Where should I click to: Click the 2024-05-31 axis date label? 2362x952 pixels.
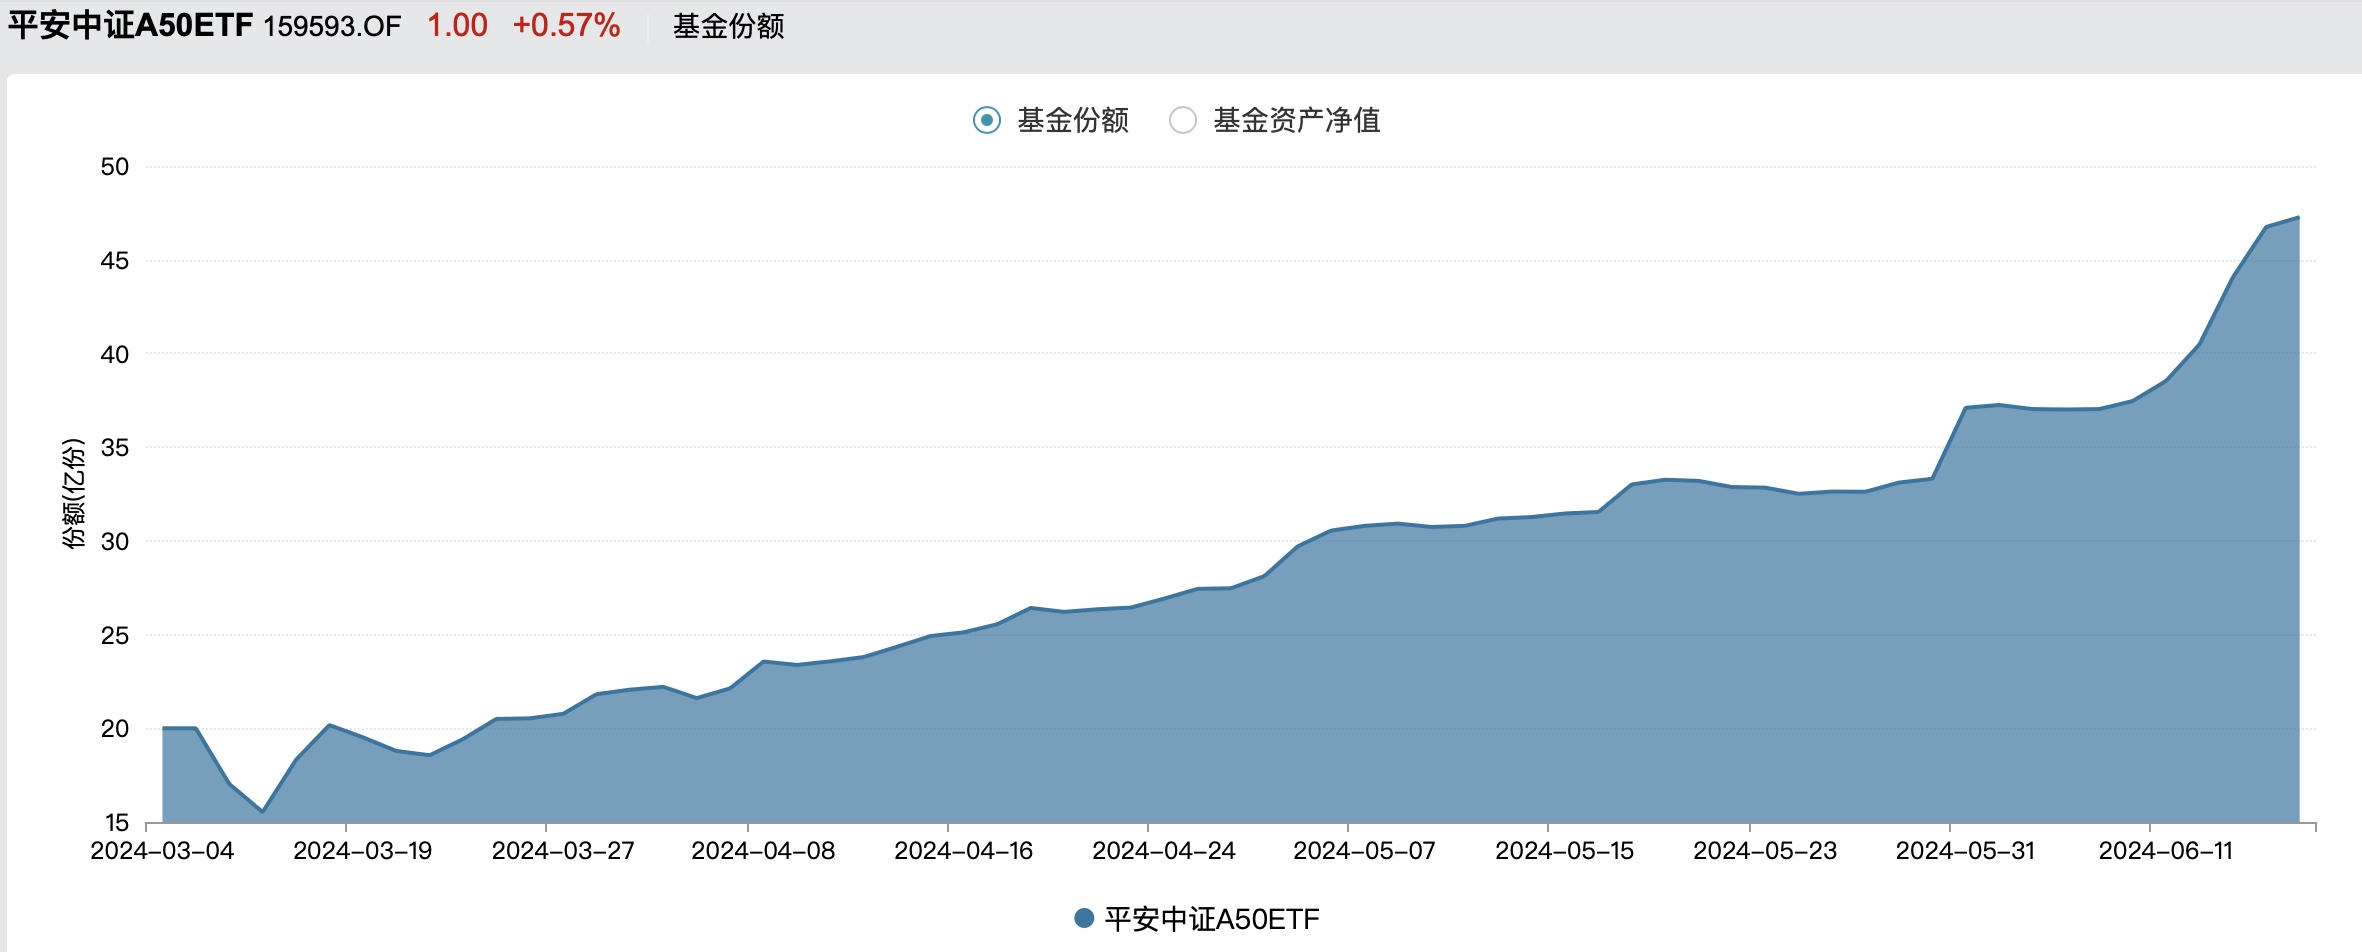(1965, 851)
